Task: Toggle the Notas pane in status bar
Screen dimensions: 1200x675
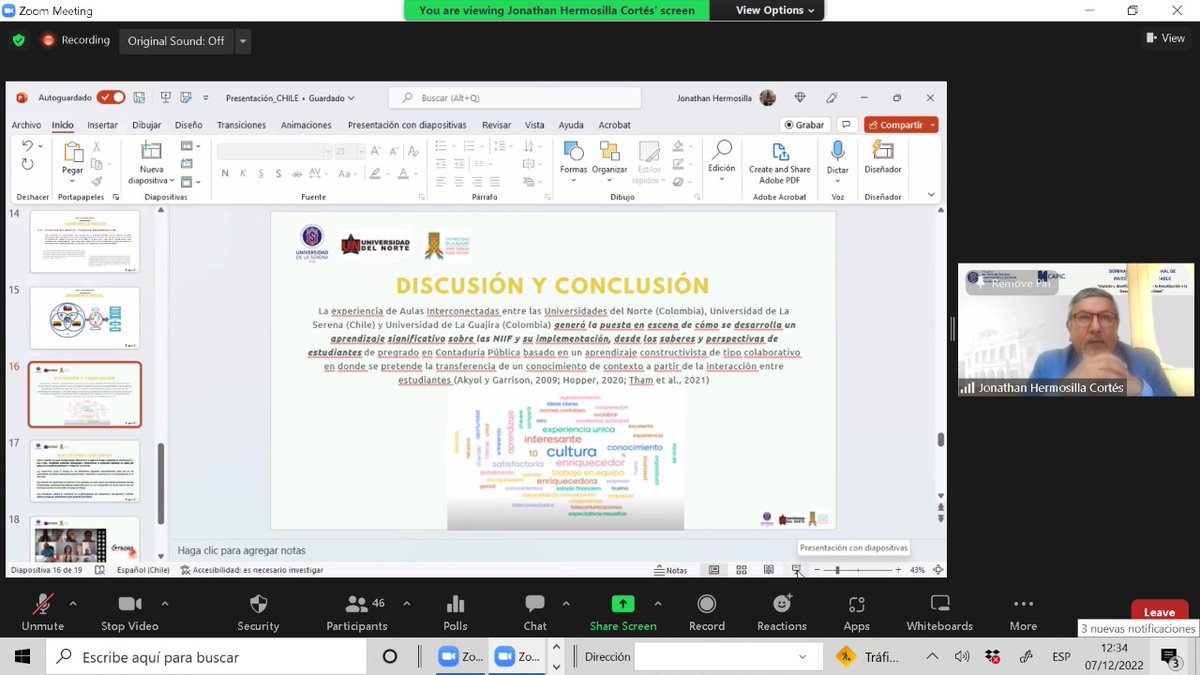Action: pyautogui.click(x=671, y=570)
